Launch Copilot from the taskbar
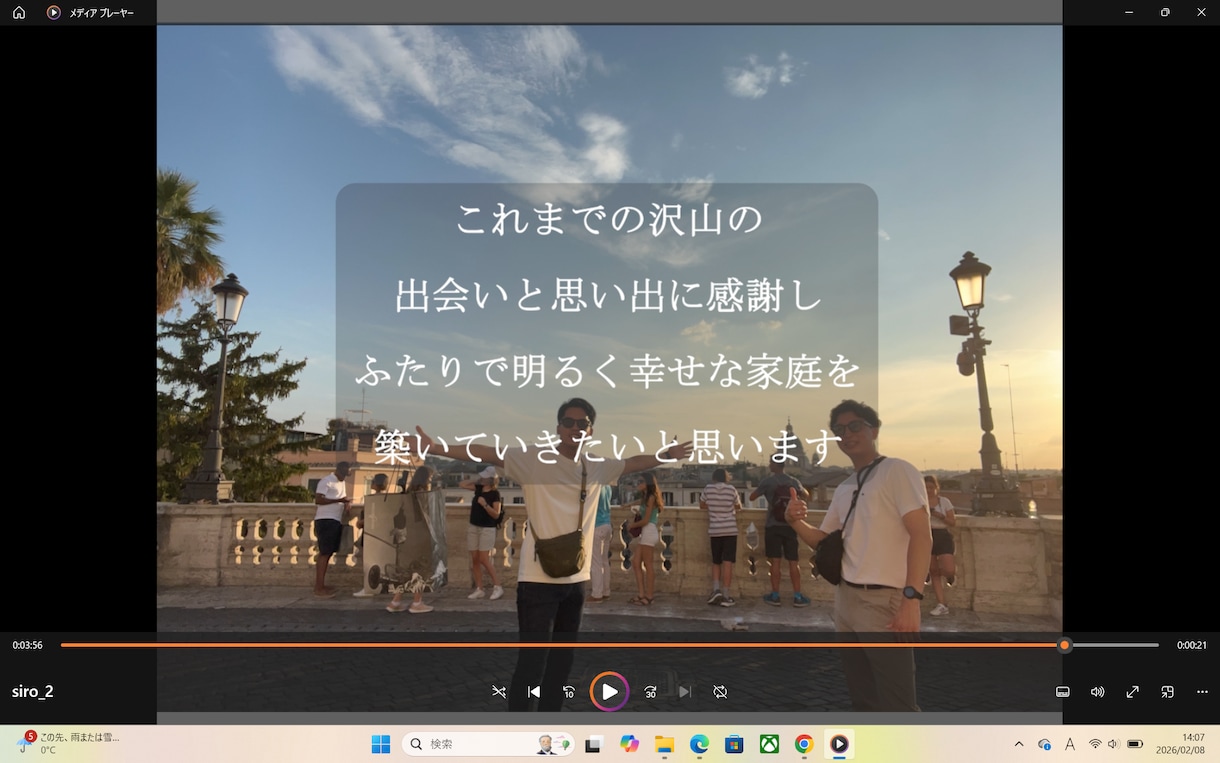Viewport: 1220px width, 763px height. point(629,744)
